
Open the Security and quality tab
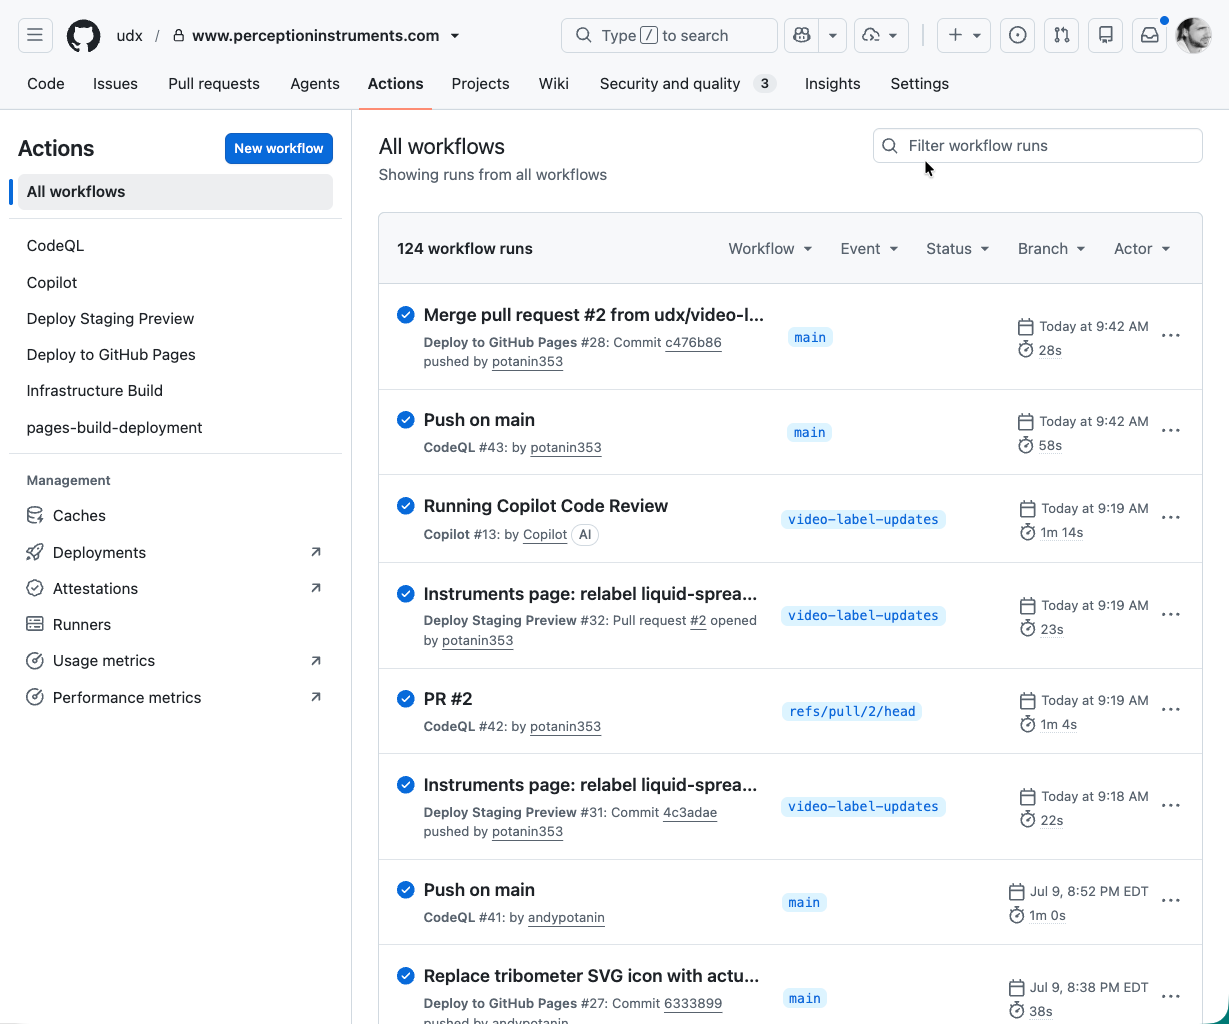tap(687, 84)
